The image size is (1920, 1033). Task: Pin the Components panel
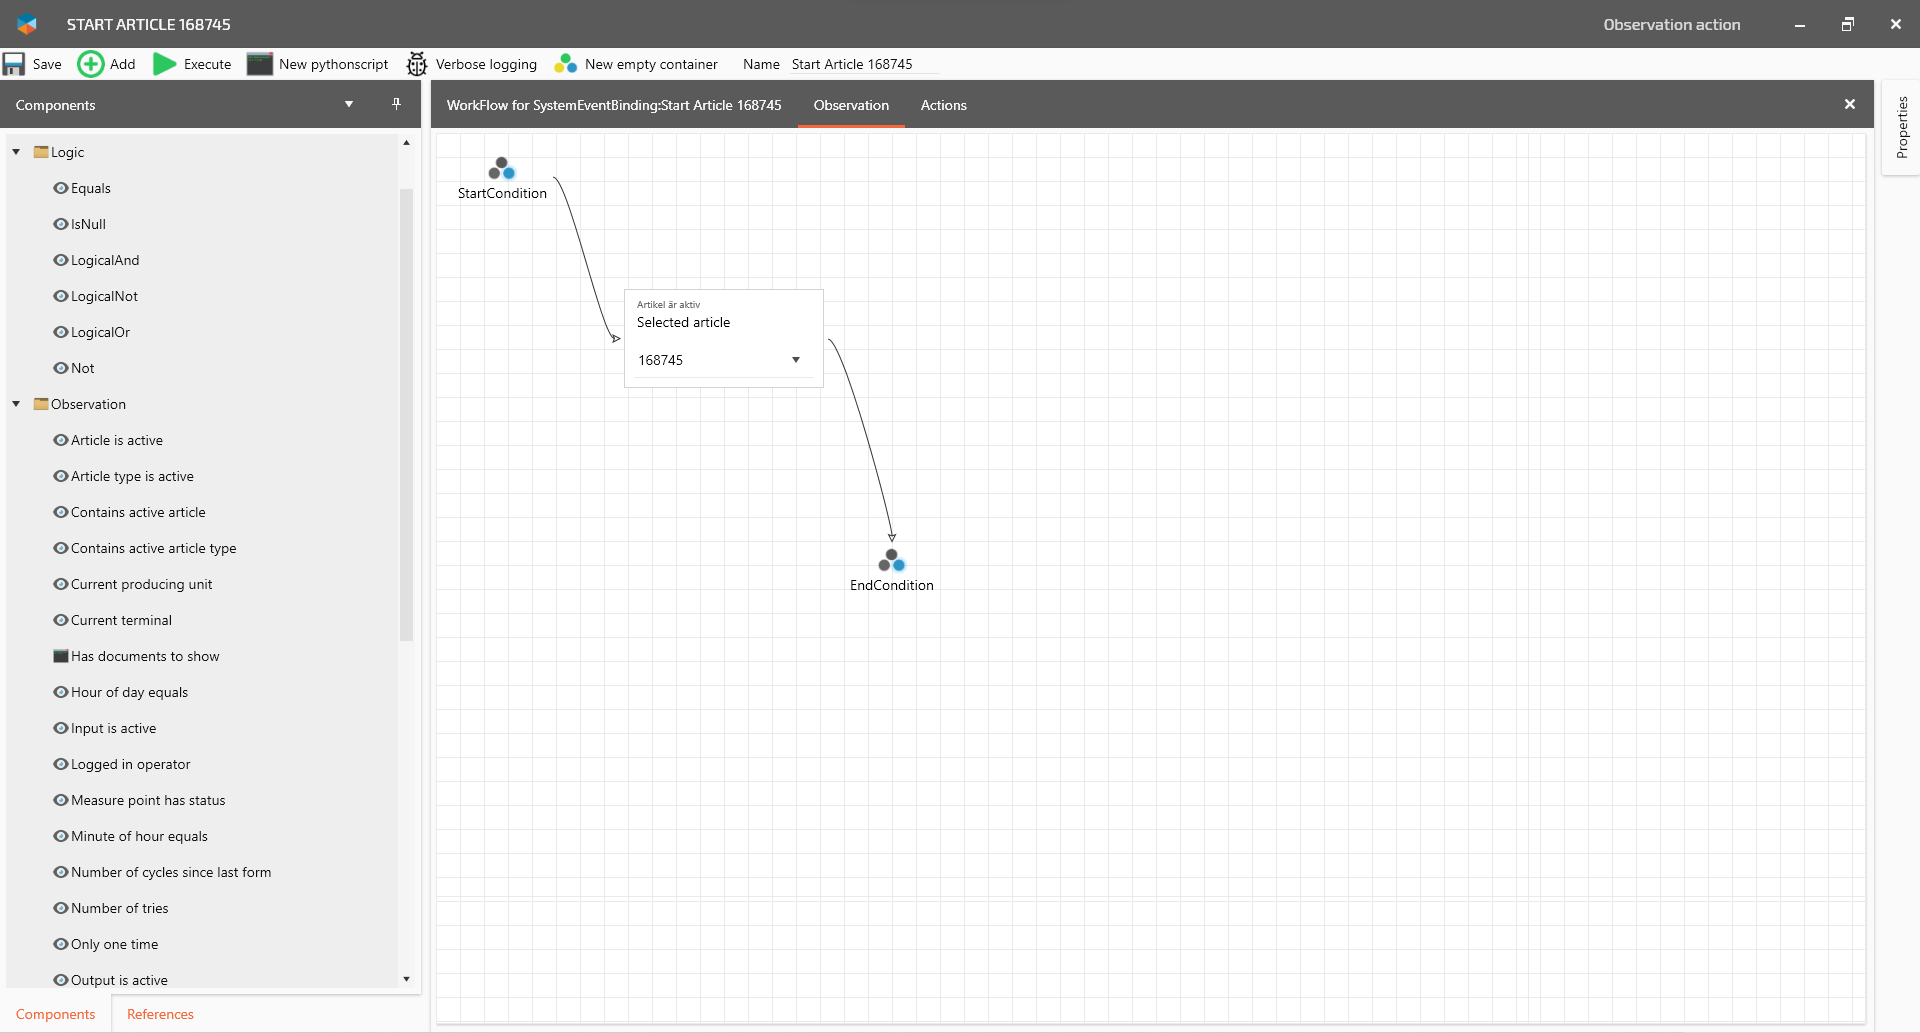click(x=396, y=104)
